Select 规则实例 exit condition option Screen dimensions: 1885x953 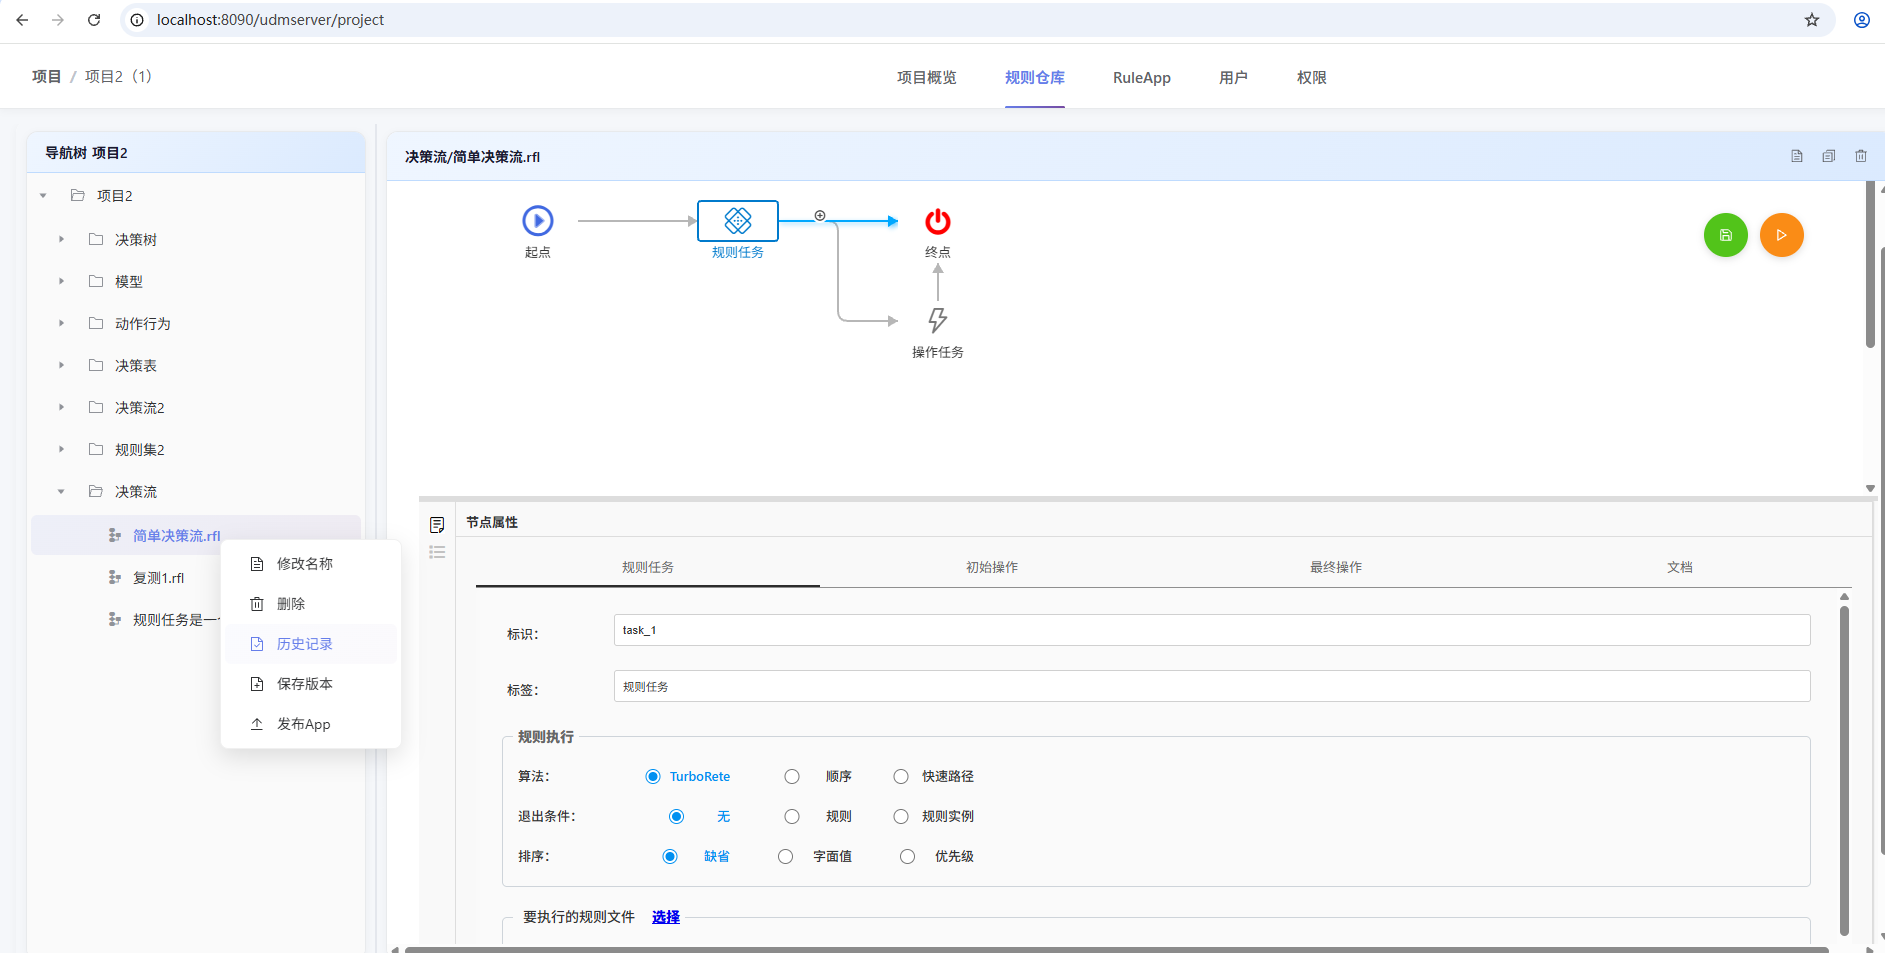click(x=901, y=817)
